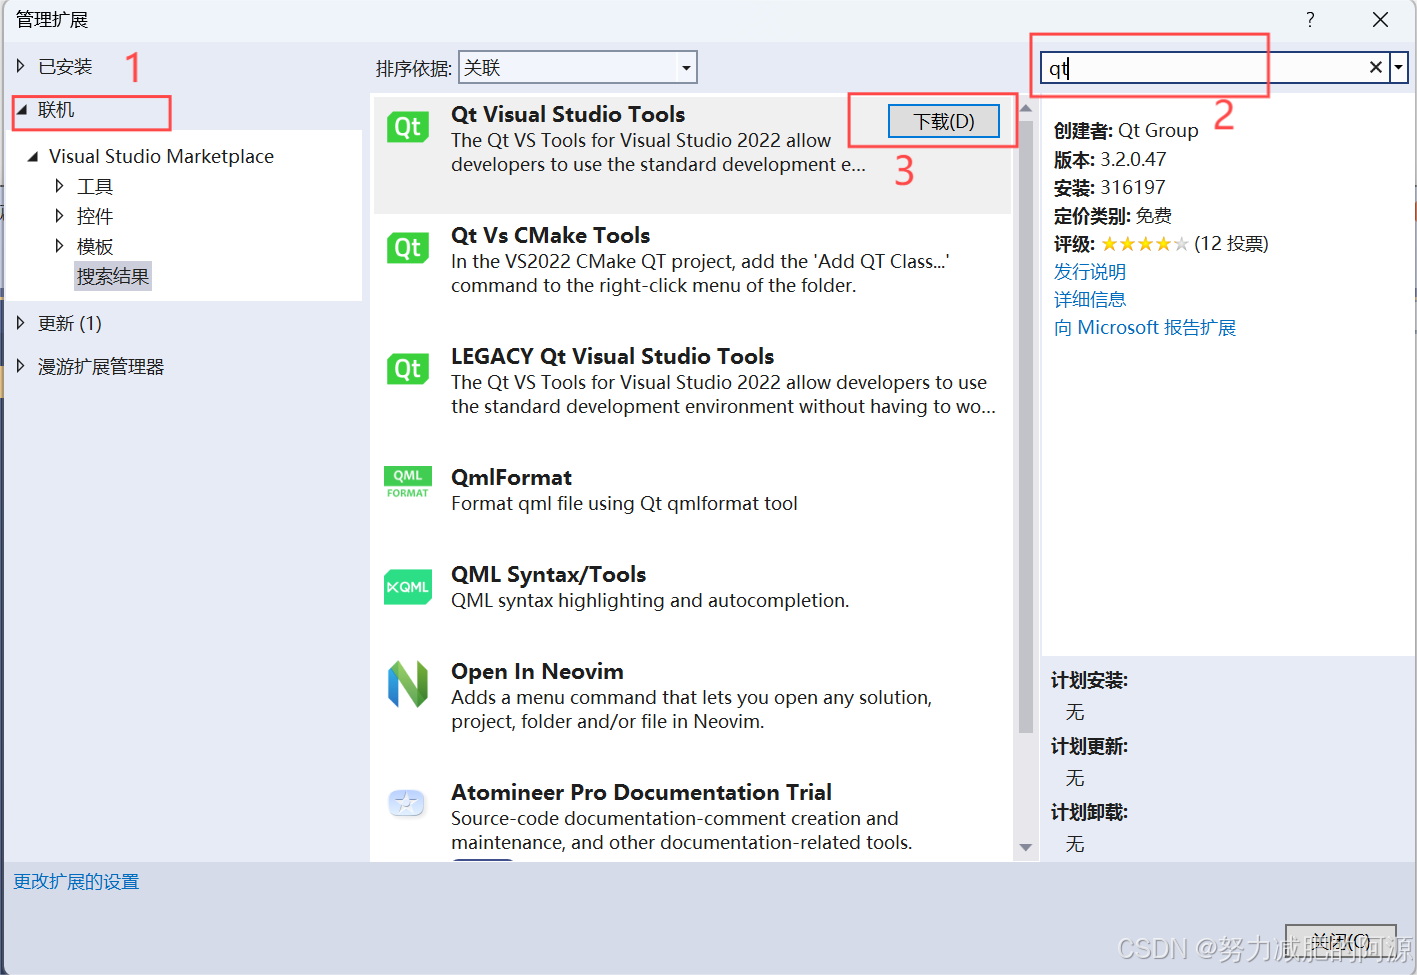The image size is (1417, 975).
Task: Select the 控件 tree item label
Action: (x=95, y=216)
